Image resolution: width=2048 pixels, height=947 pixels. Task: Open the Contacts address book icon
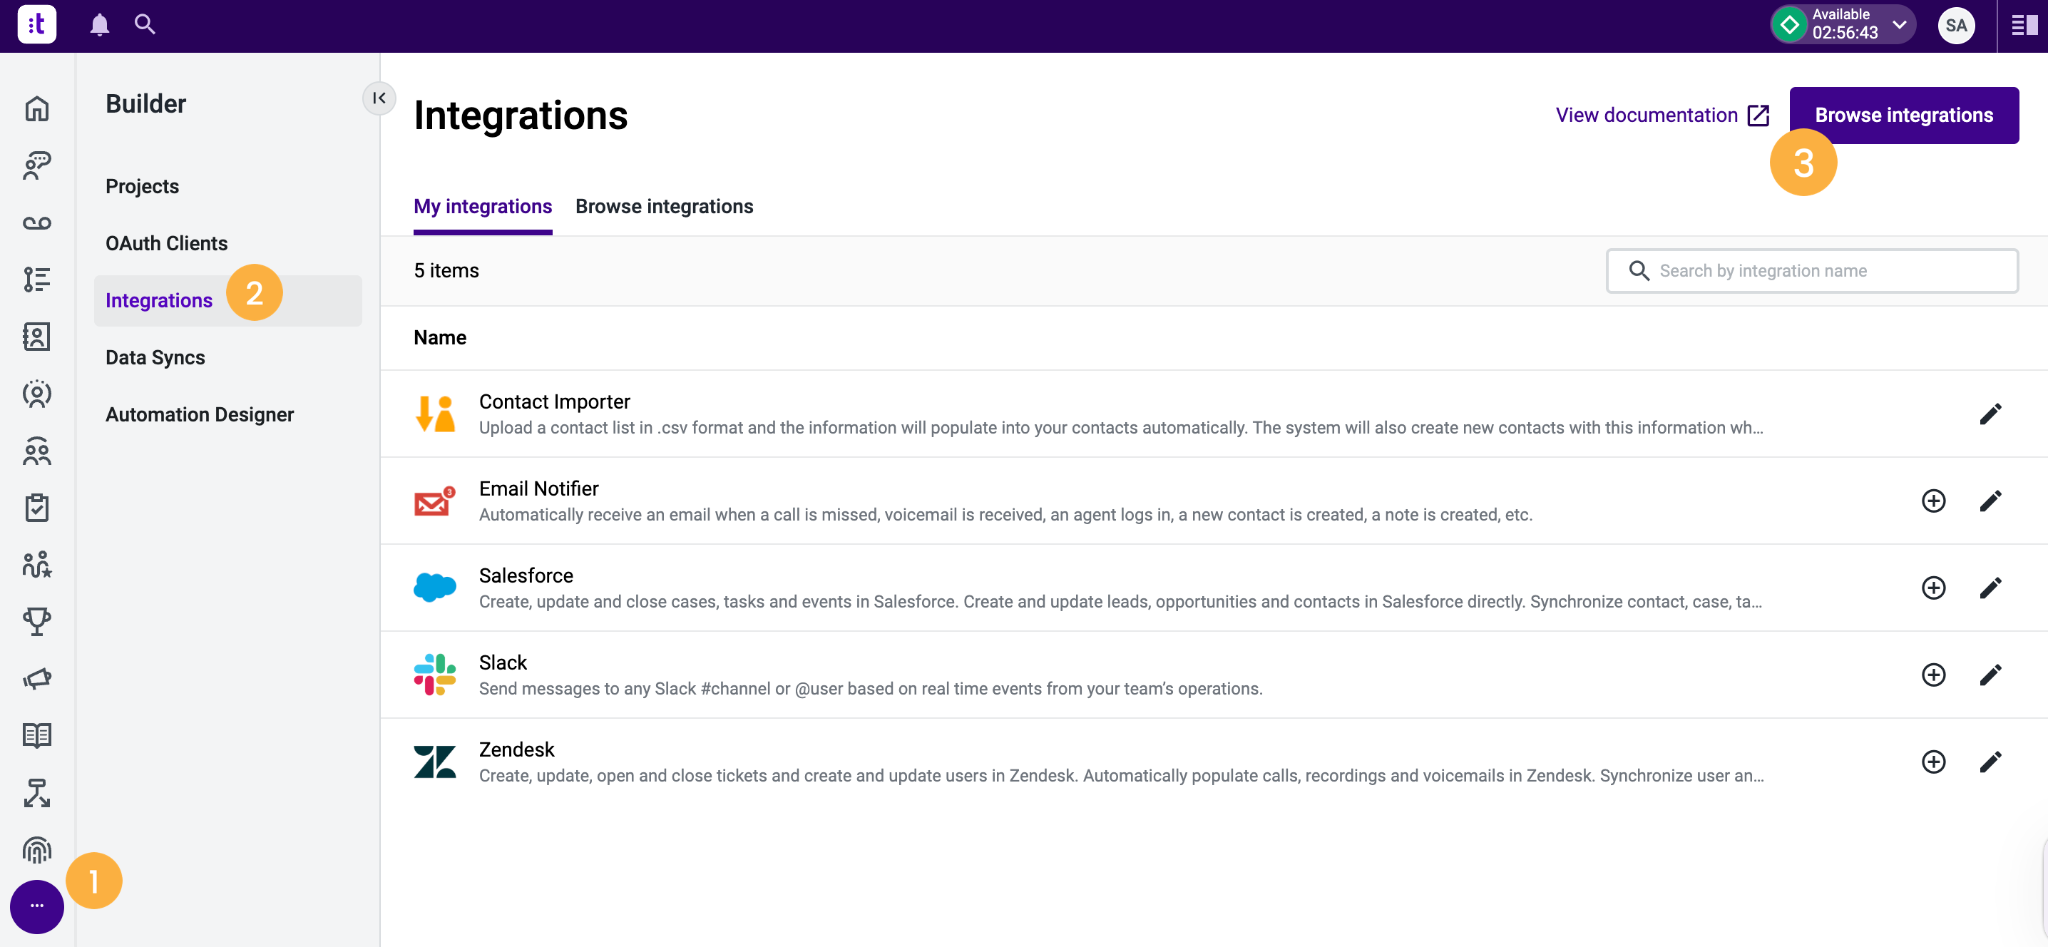37,337
